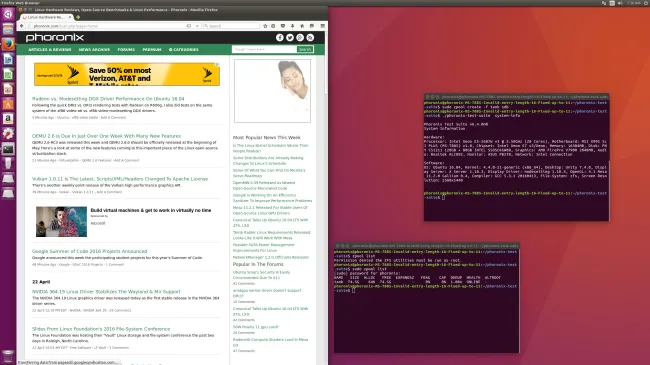The width and height of the screenshot is (650, 365).
Task: Open the Radeon vs. Modesetting DDX article
Action: point(108,99)
